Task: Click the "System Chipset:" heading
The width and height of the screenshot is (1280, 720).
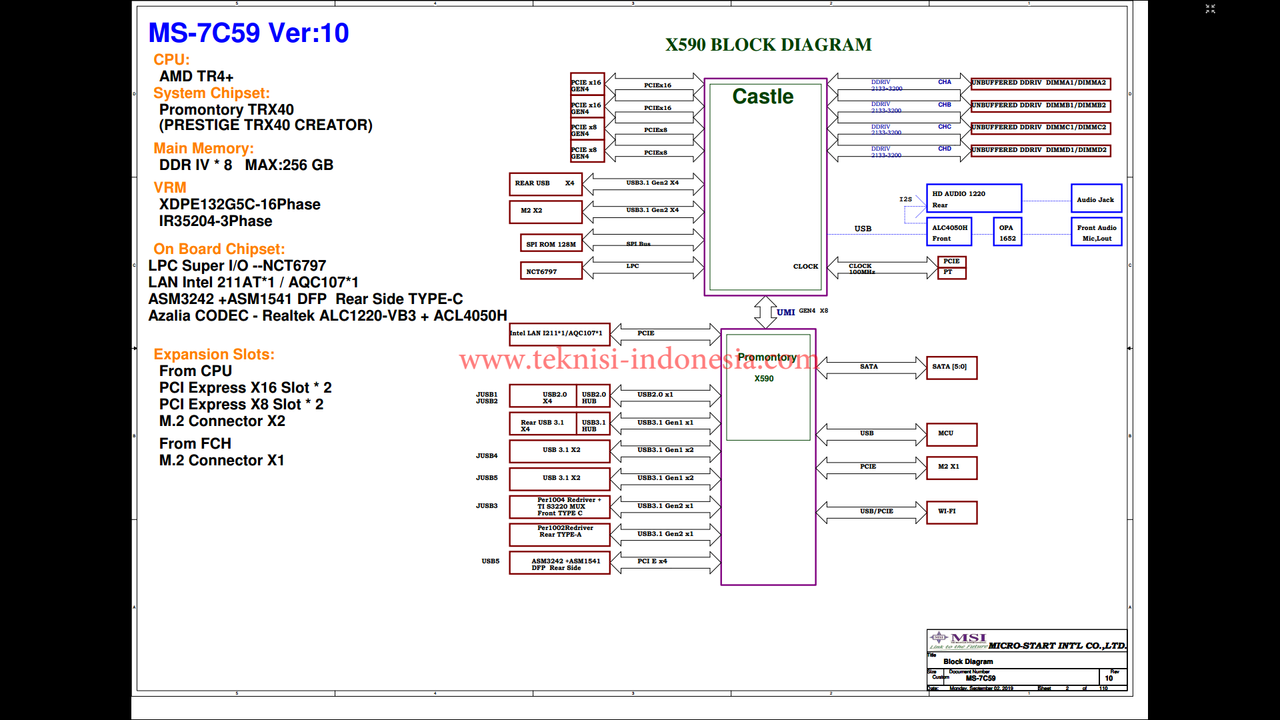Action: (x=211, y=93)
